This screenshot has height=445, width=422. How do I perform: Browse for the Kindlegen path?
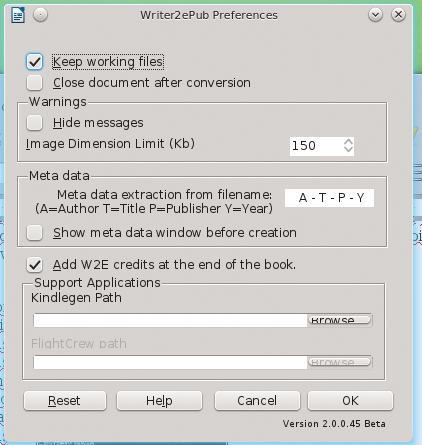[x=339, y=320]
